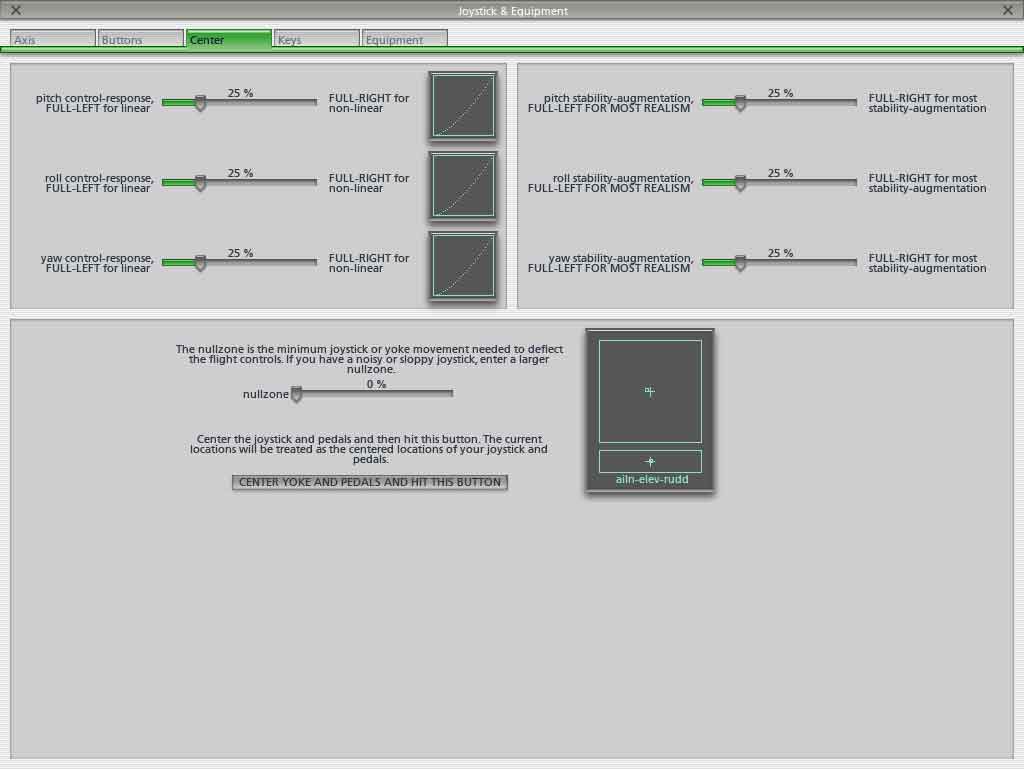Image resolution: width=1024 pixels, height=769 pixels.
Task: Click the aileron-elevator position crosshair box
Action: point(650,391)
